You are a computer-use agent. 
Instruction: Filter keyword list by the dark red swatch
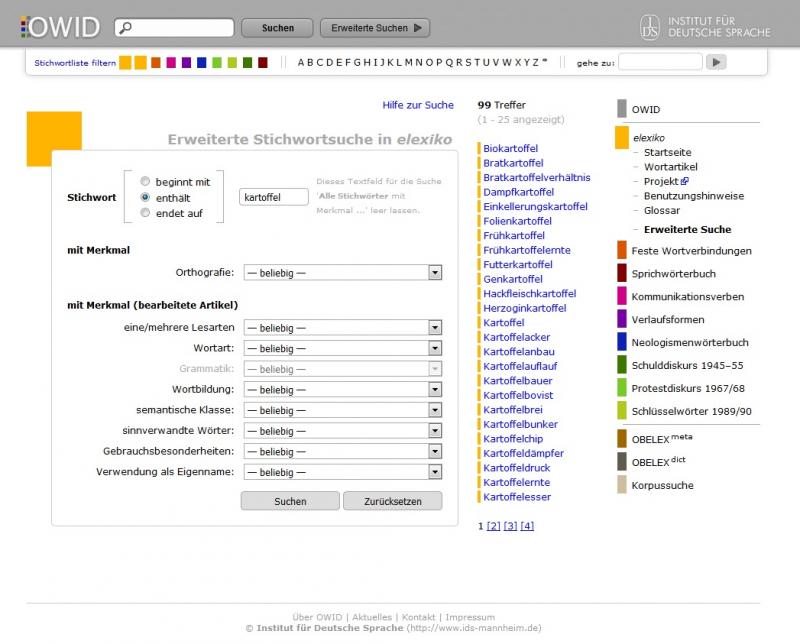(x=263, y=62)
